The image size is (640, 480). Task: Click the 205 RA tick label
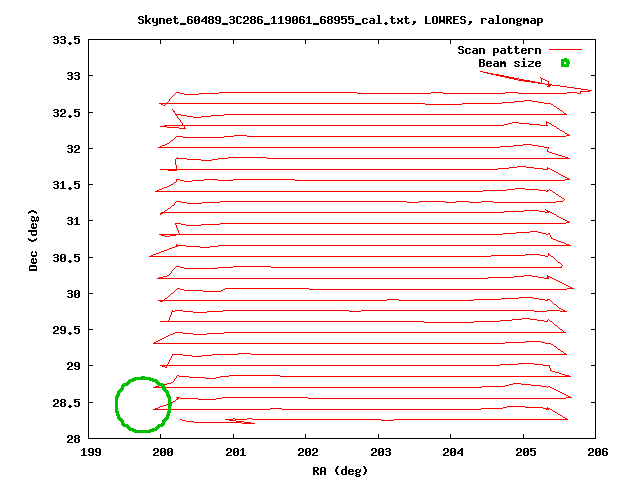pyautogui.click(x=525, y=452)
